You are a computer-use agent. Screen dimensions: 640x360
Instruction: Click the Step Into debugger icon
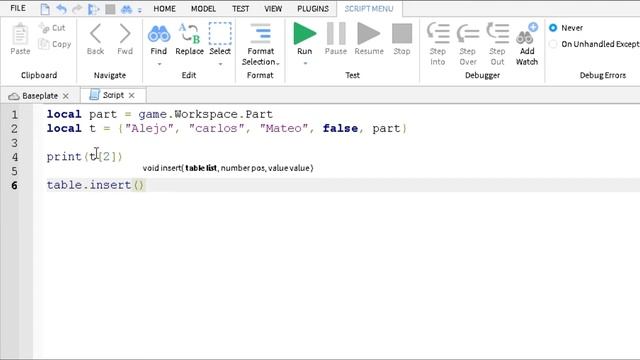click(x=438, y=33)
